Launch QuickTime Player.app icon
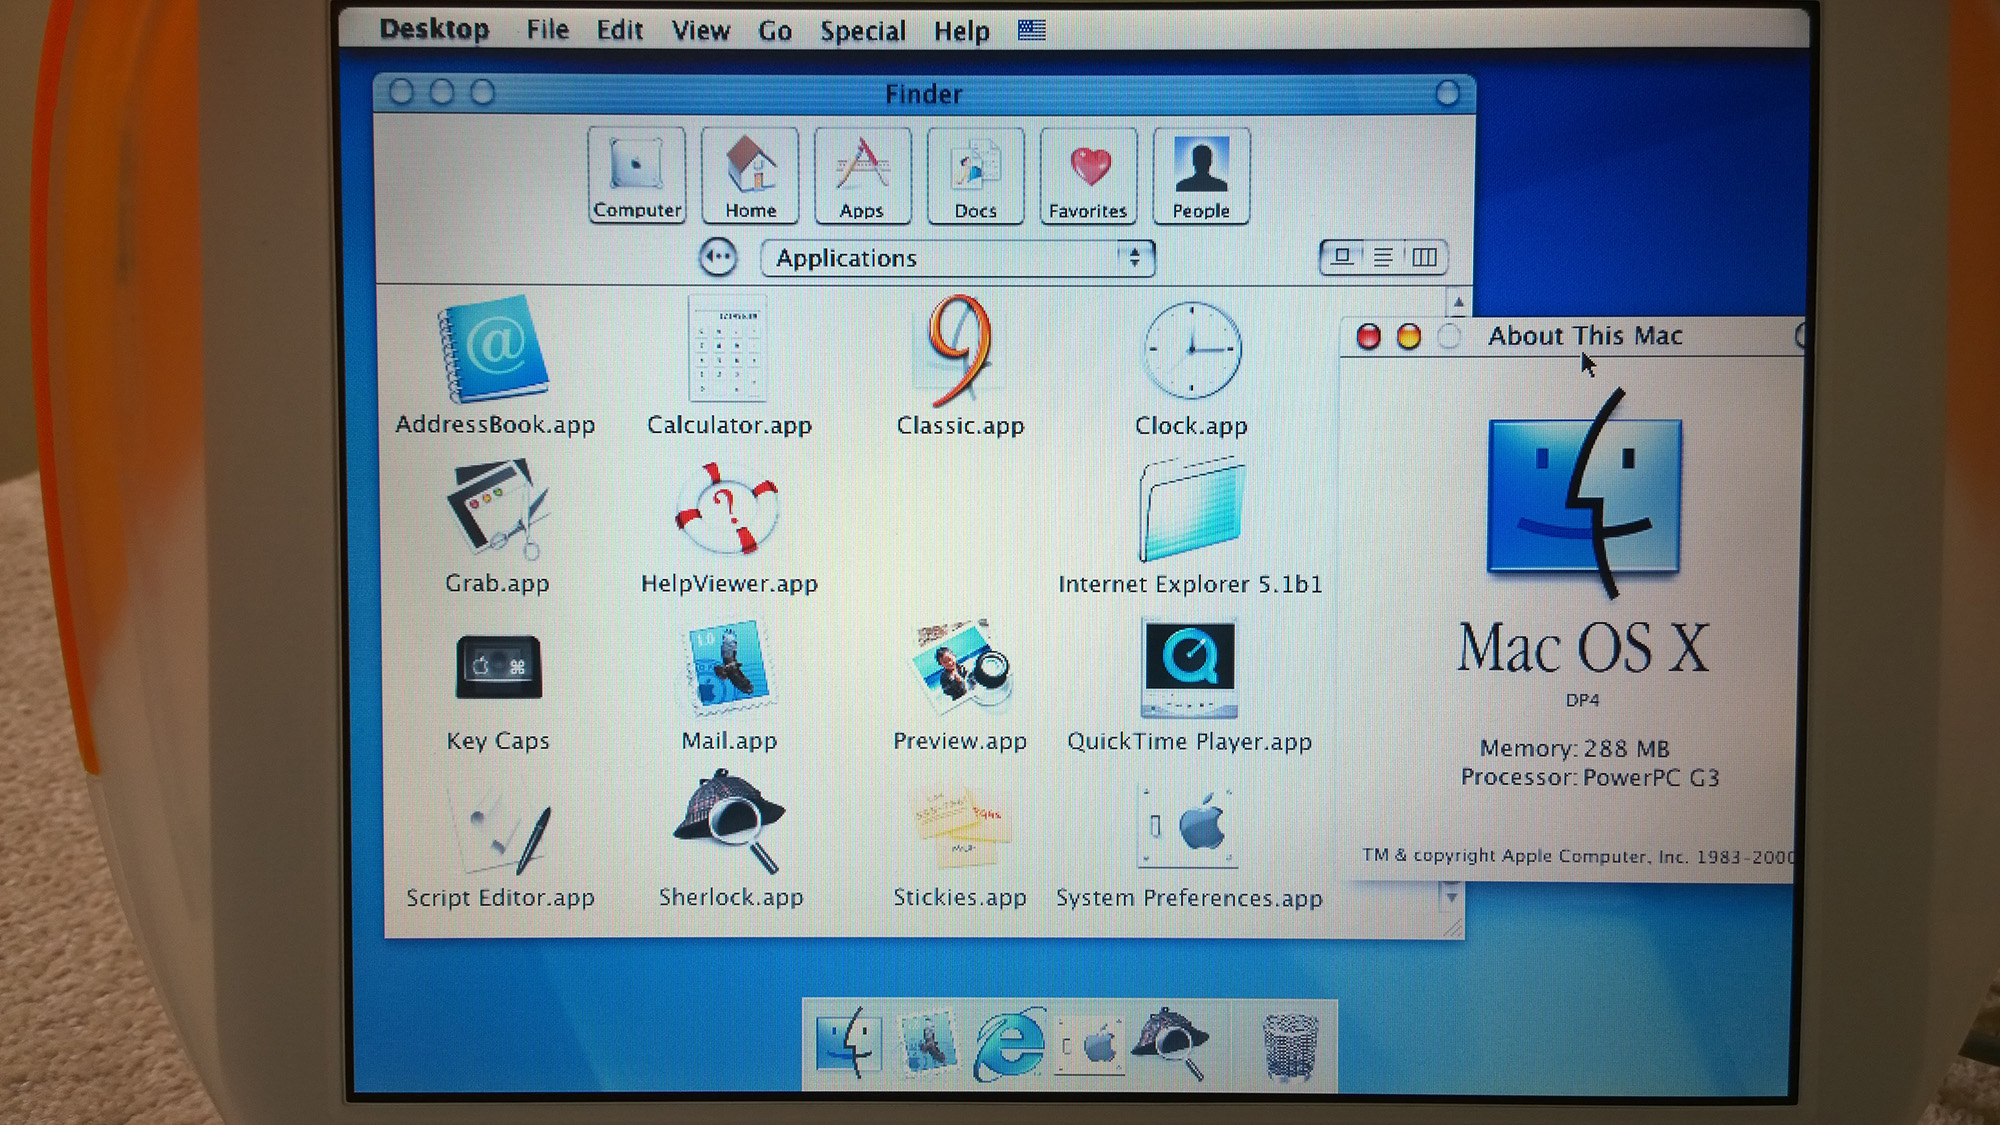 pyautogui.click(x=1189, y=667)
